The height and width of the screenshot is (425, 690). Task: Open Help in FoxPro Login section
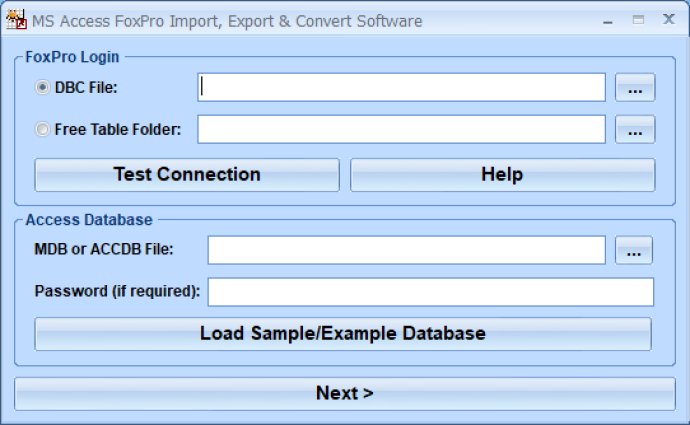tap(503, 175)
